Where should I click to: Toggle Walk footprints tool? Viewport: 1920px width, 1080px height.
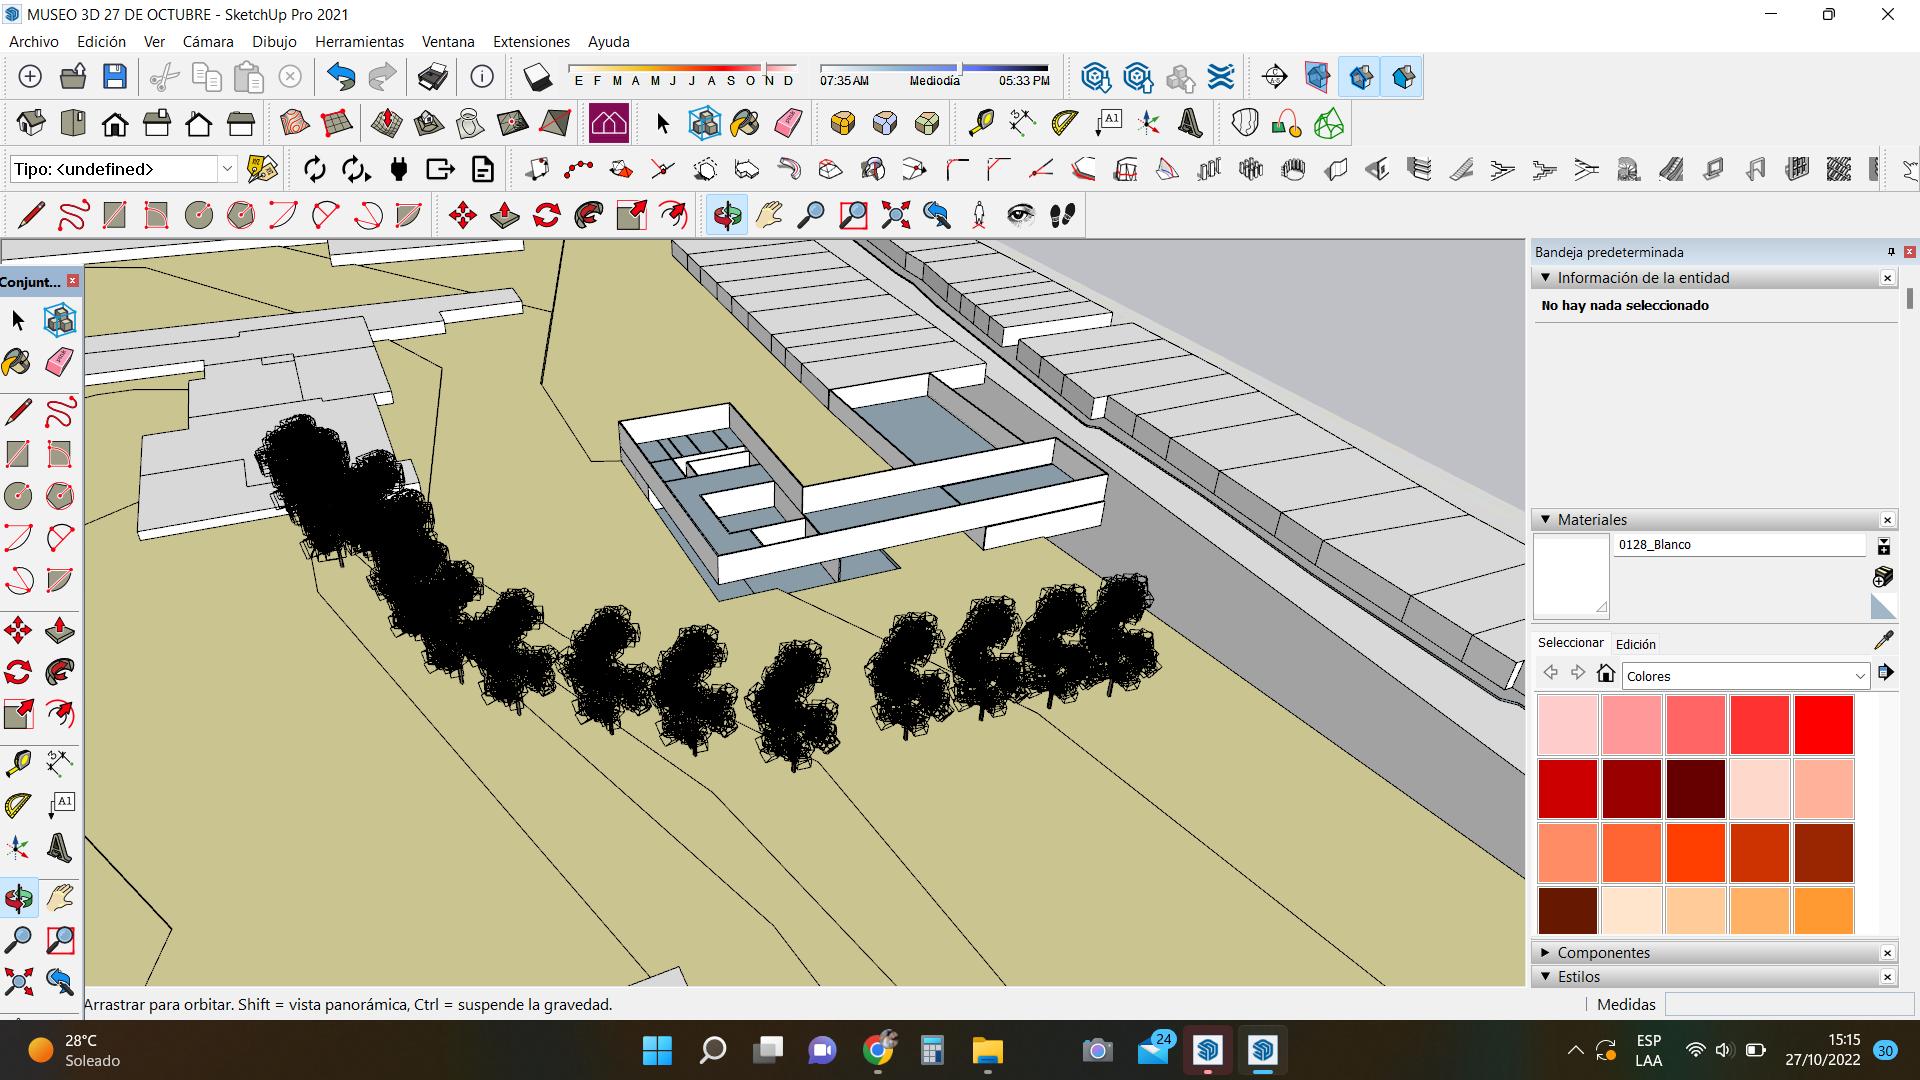[x=1062, y=215]
